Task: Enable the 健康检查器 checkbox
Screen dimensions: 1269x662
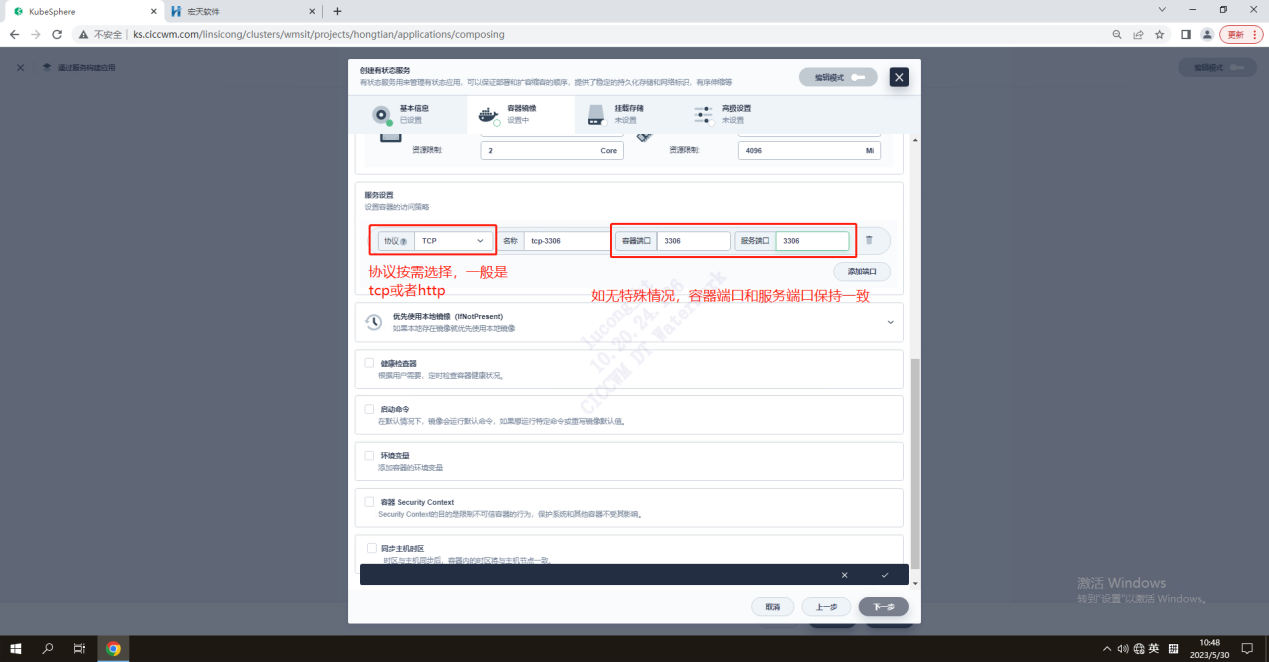Action: coord(370,363)
